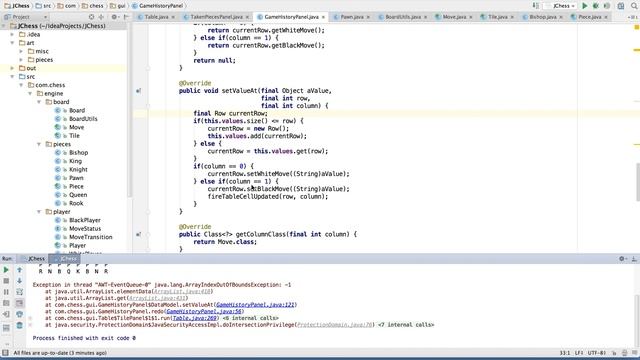640x360 pixels.
Task: Open GameHistoryPanel.java:56 stack trace link
Action: click(204, 311)
